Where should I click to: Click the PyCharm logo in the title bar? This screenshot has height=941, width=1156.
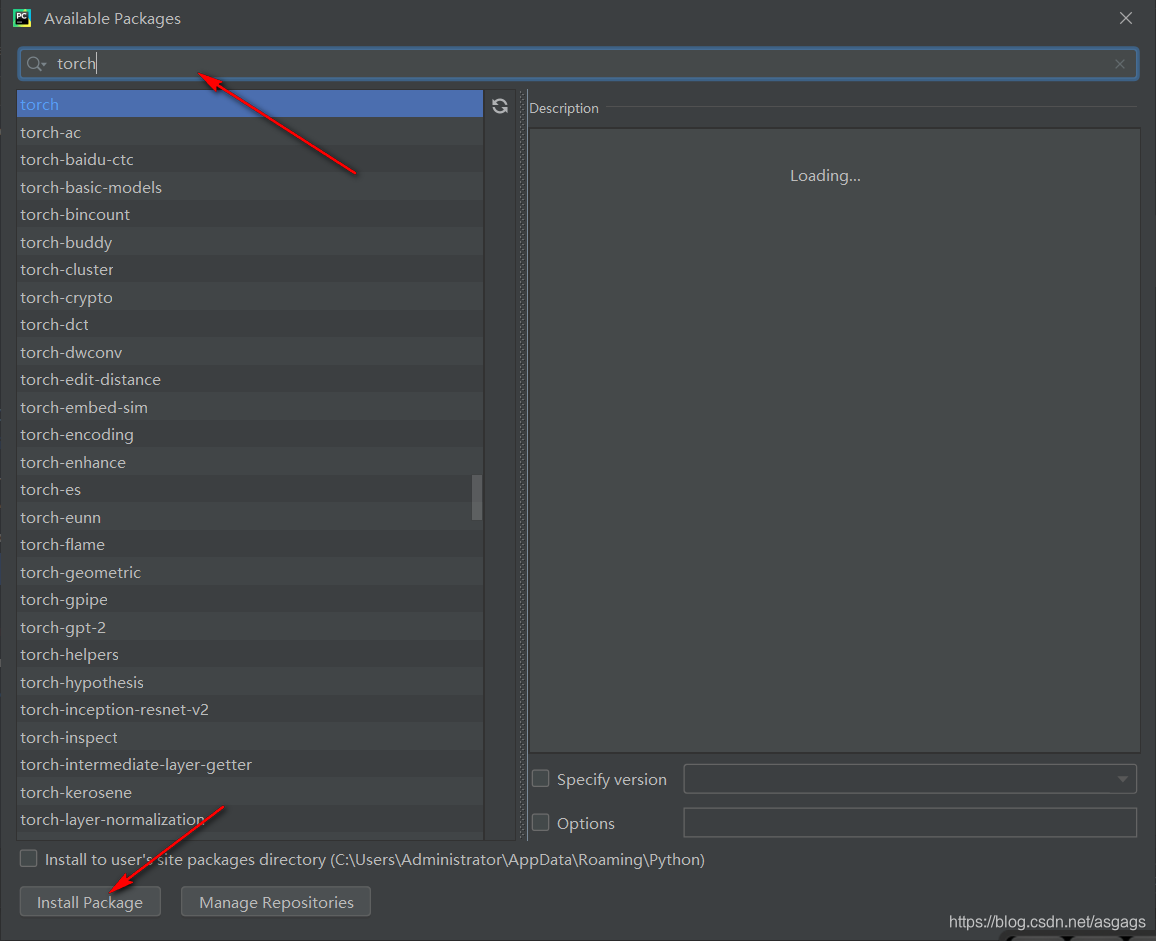pos(22,18)
